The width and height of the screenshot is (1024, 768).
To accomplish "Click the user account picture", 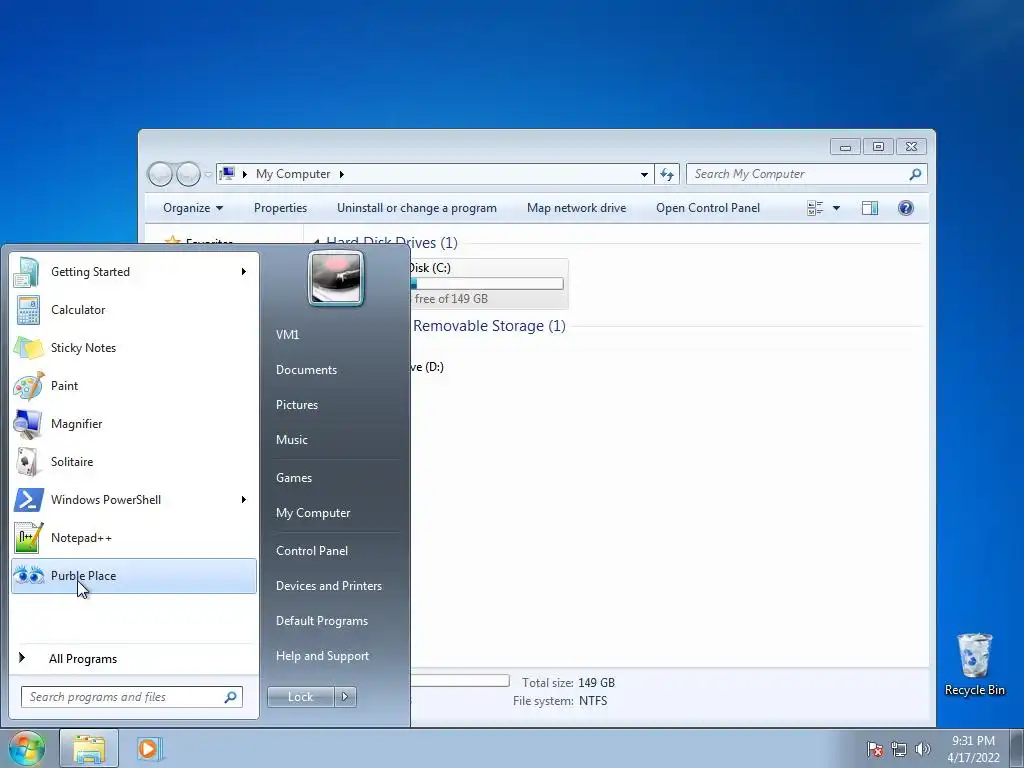I will [x=336, y=278].
